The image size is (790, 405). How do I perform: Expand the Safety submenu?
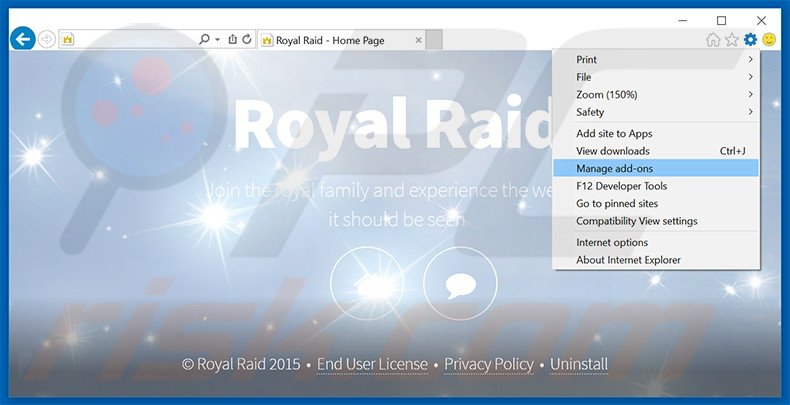[x=656, y=112]
